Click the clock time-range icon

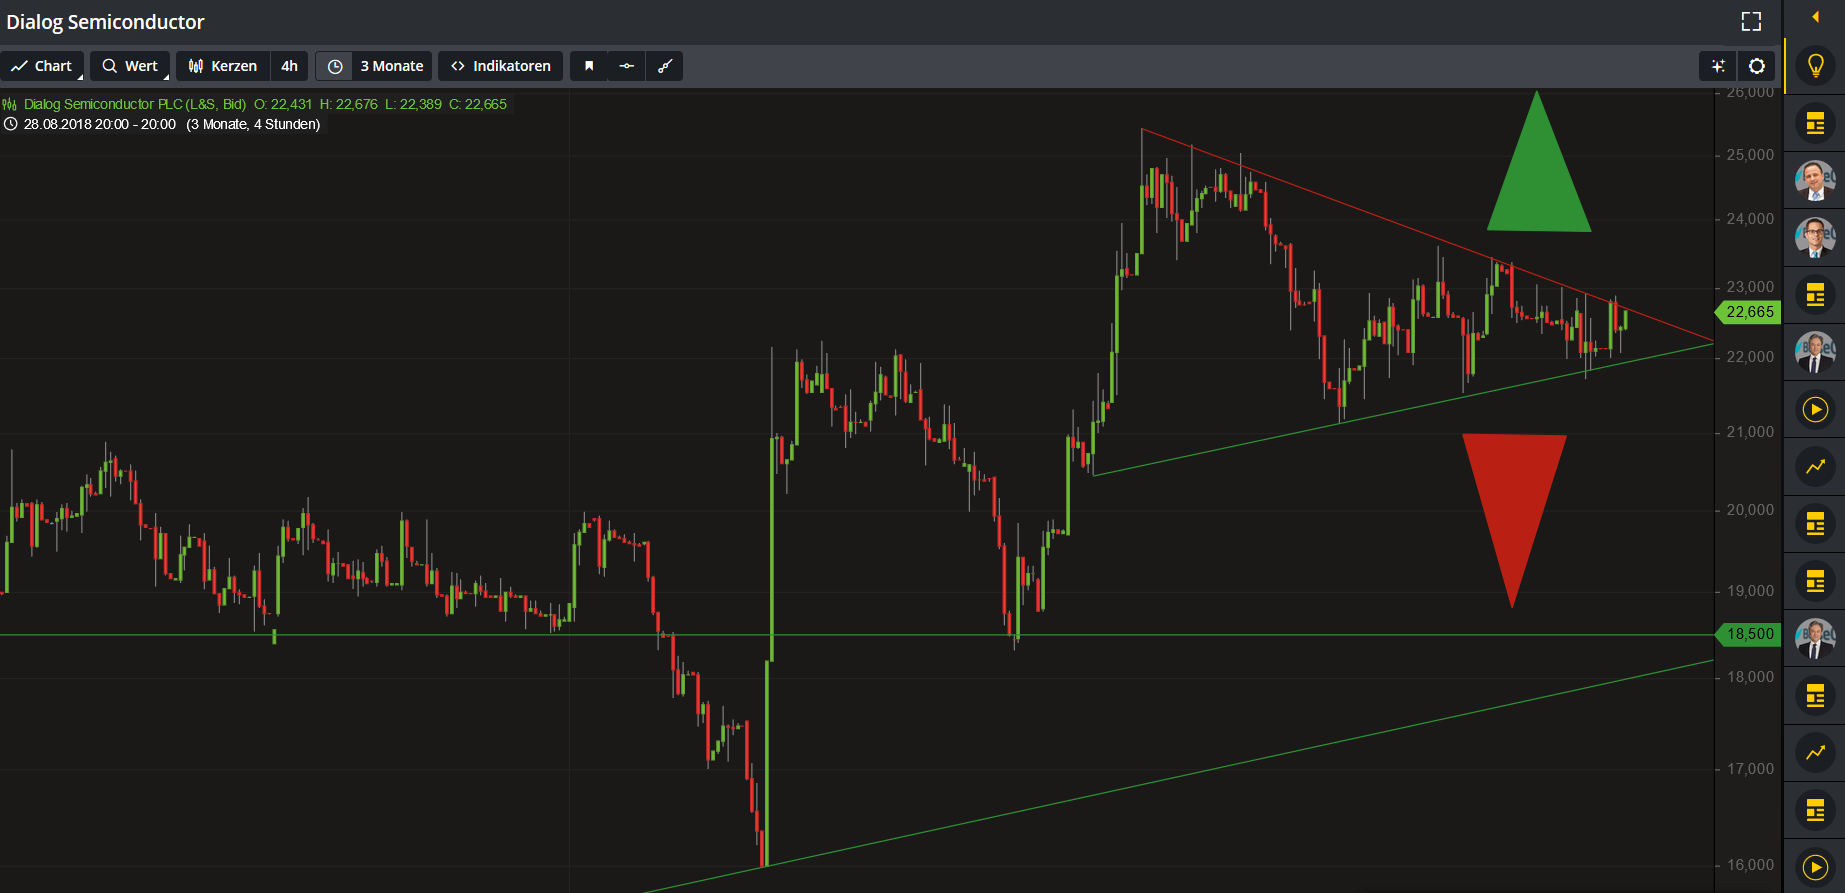click(335, 66)
